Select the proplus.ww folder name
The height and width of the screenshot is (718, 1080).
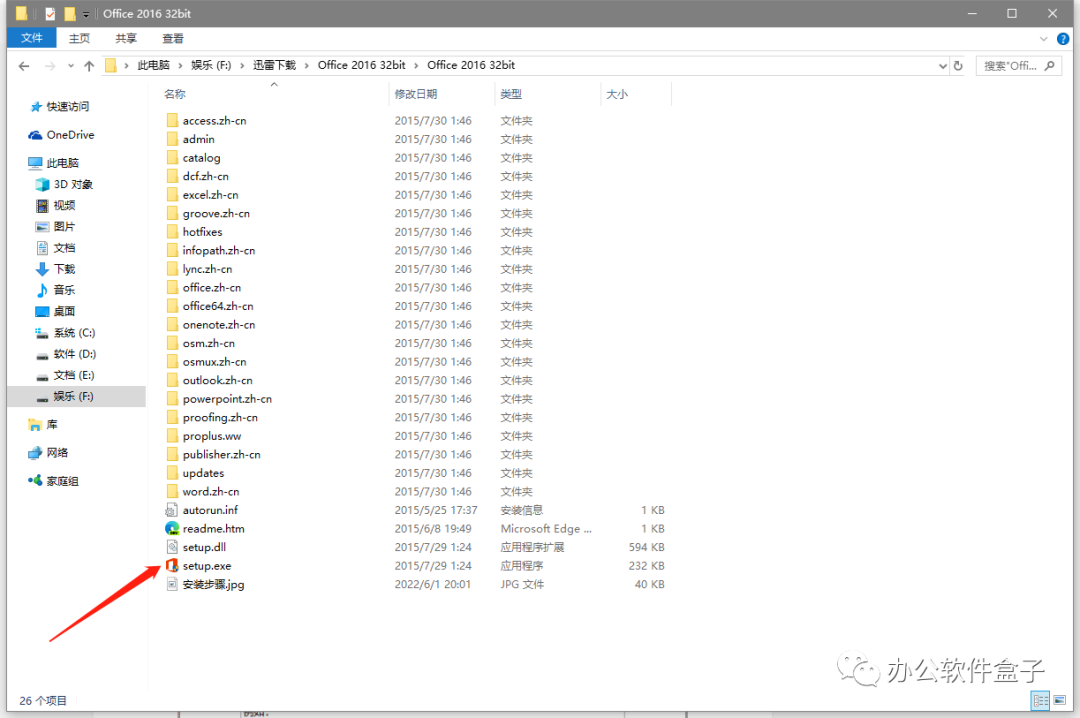[211, 436]
